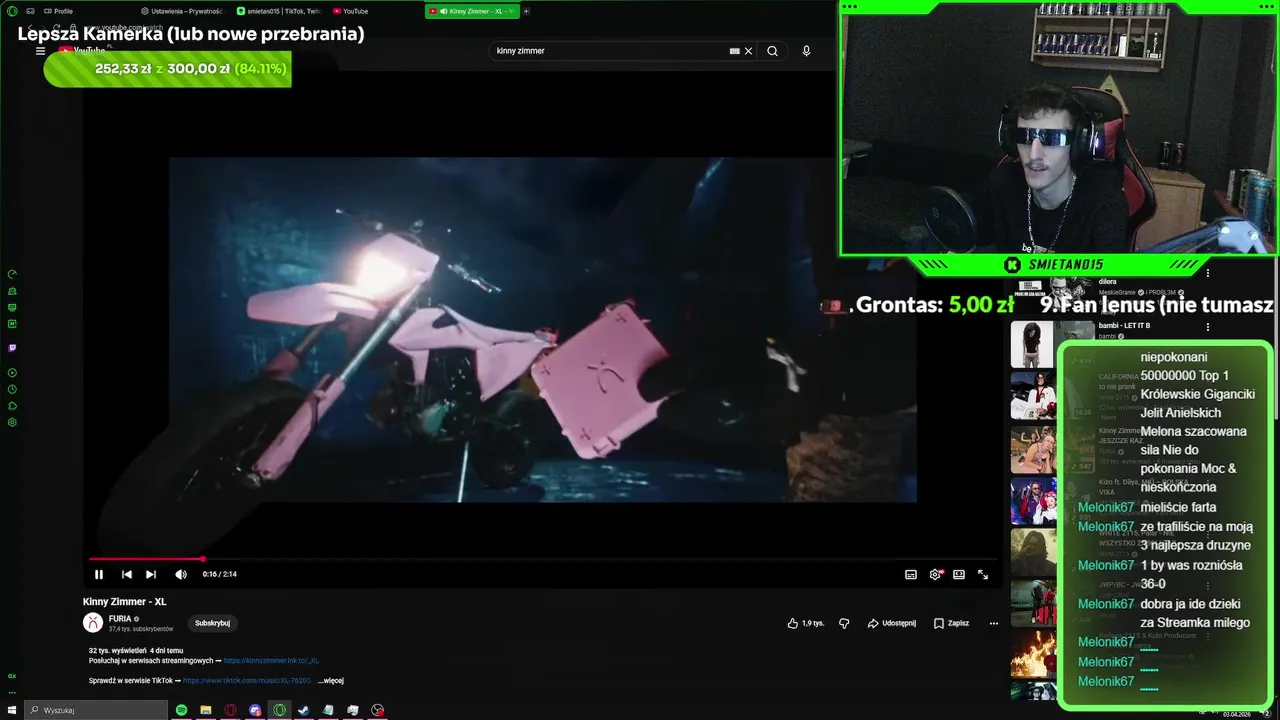The width and height of the screenshot is (1280, 720).
Task: Switch the player to theater mode
Action: click(x=959, y=574)
